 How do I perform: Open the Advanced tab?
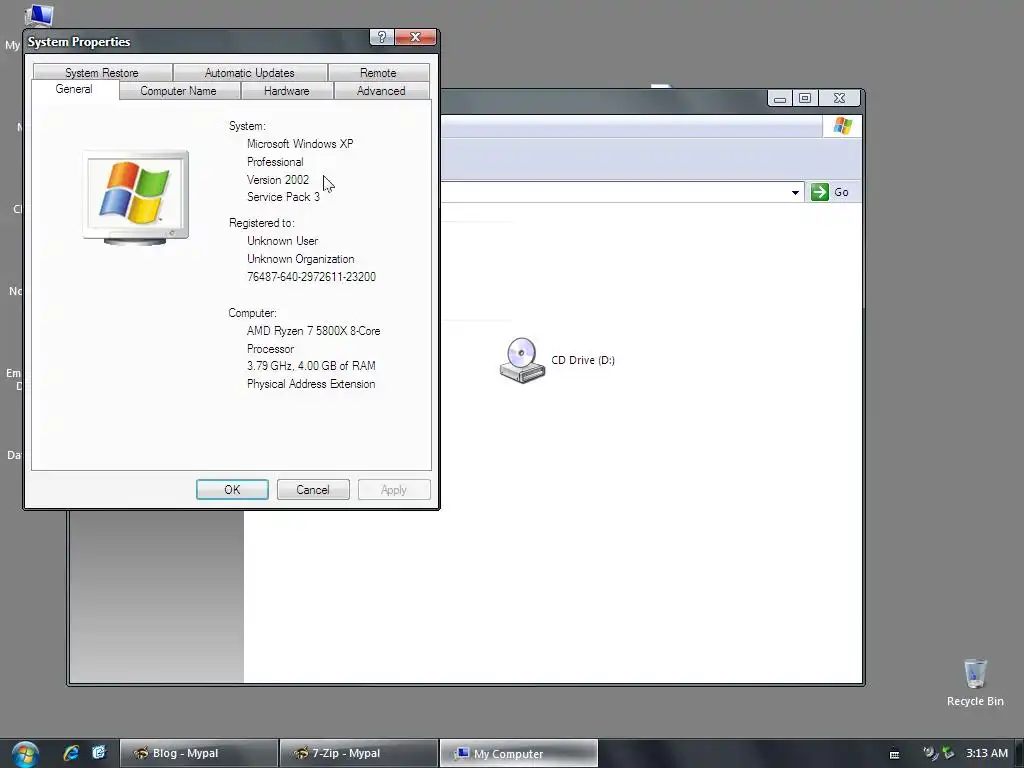381,91
